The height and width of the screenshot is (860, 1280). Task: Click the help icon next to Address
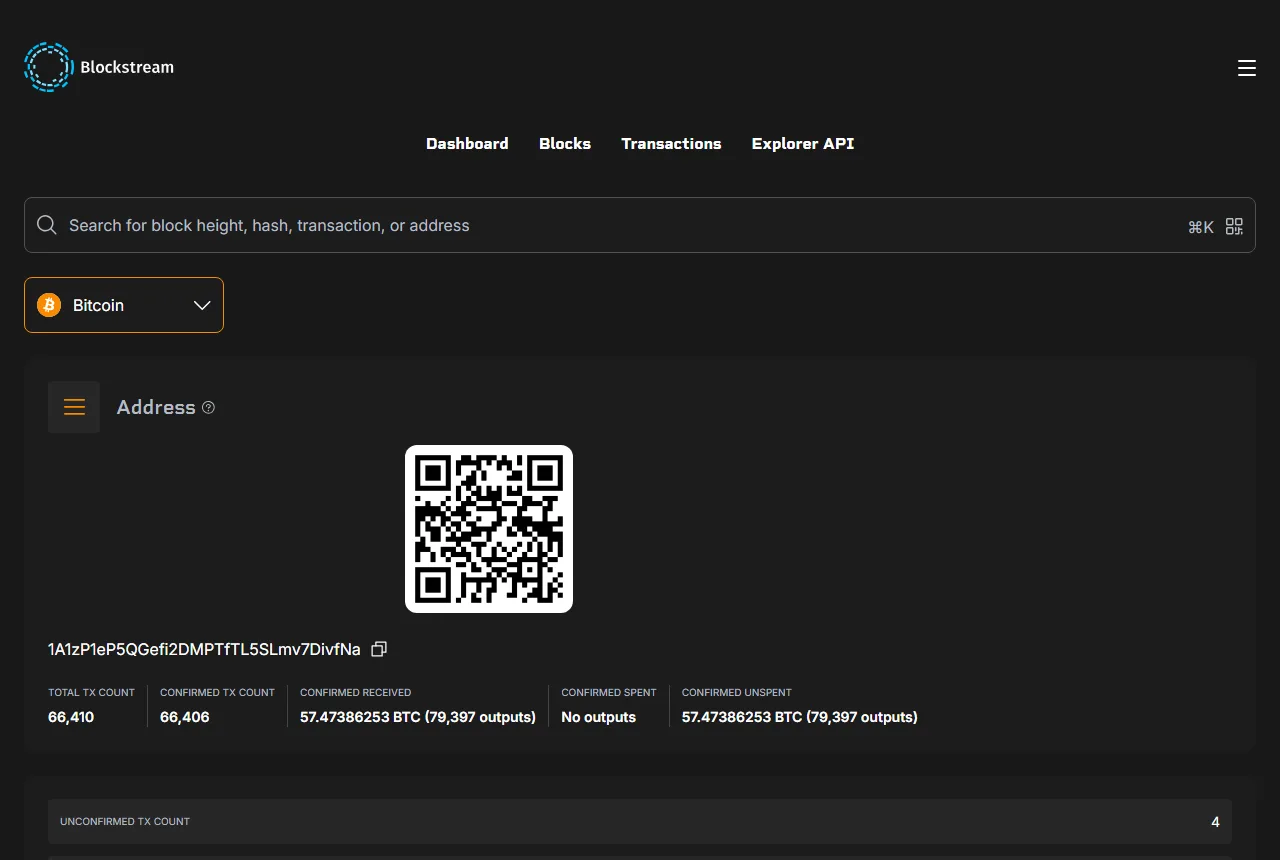coord(208,407)
